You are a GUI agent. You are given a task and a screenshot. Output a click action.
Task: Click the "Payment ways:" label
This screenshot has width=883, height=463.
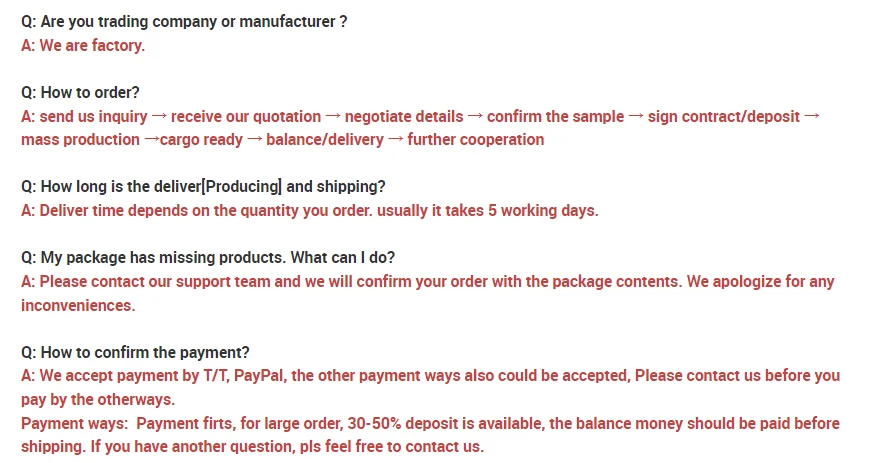pos(74,424)
